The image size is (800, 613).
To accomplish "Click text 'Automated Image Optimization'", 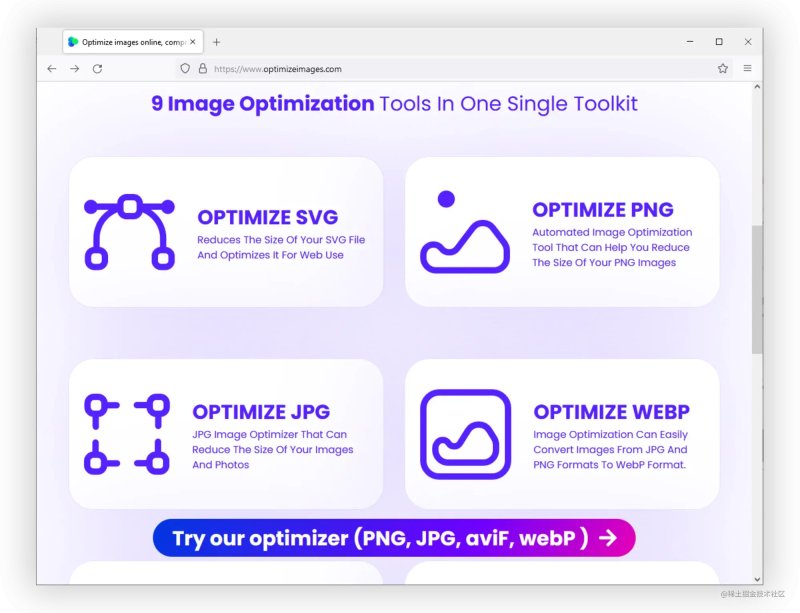I will (x=612, y=232).
